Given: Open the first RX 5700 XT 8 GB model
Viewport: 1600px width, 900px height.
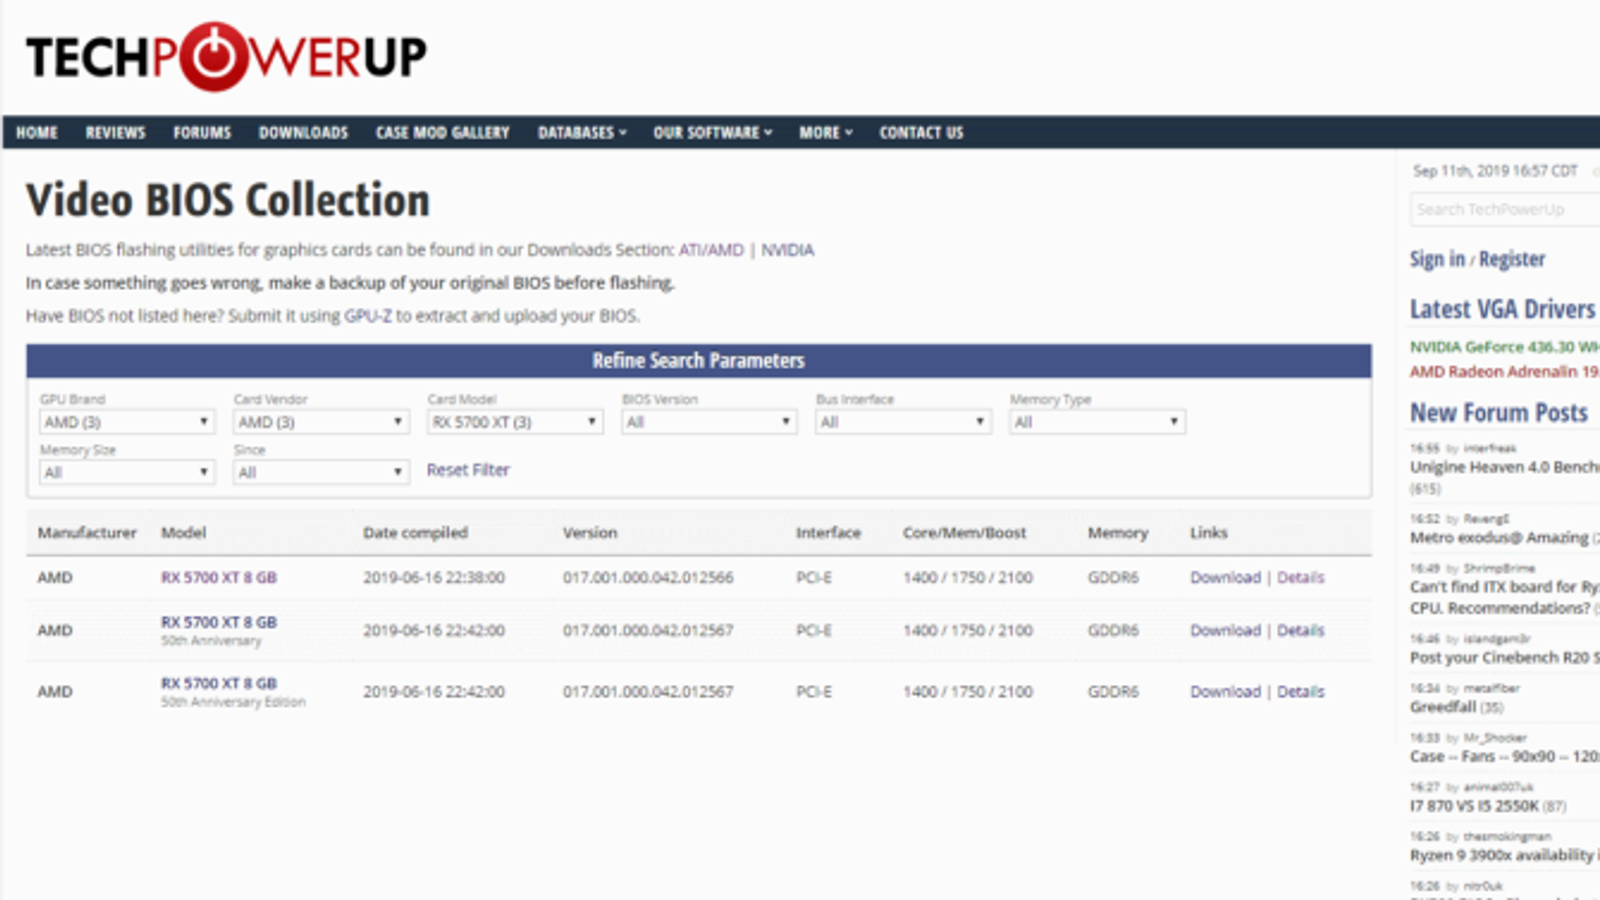Looking at the screenshot, I should point(219,578).
